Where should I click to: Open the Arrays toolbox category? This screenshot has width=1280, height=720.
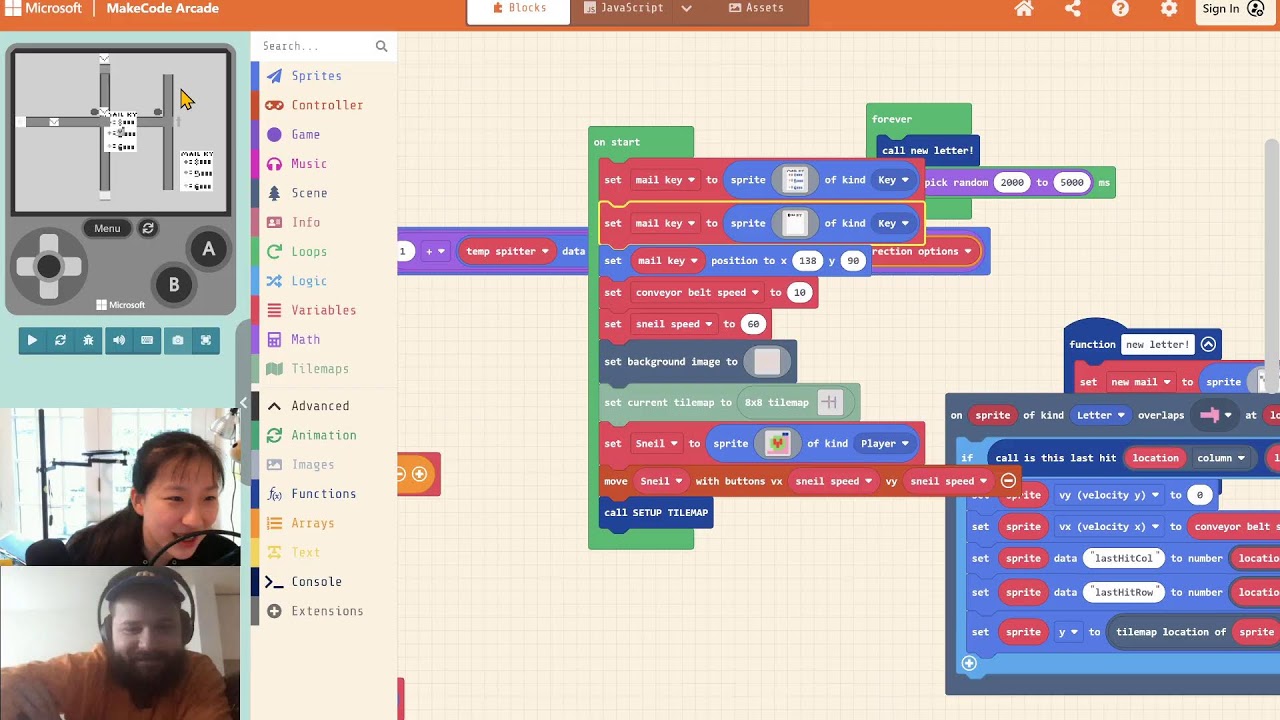pos(324,523)
